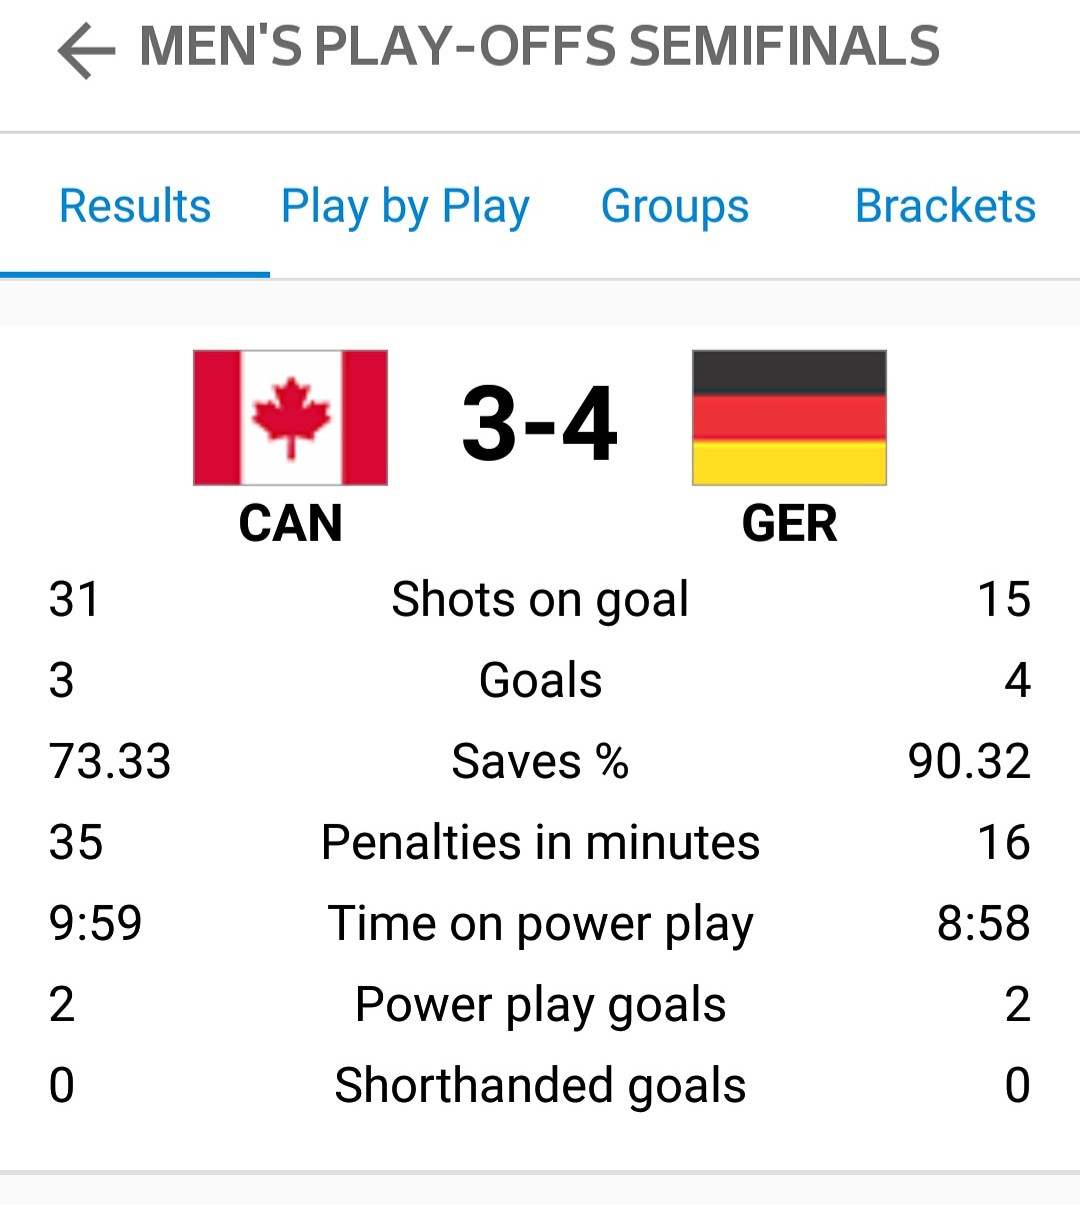Go to the Brackets tab
This screenshot has width=1080, height=1220.
pos(945,207)
